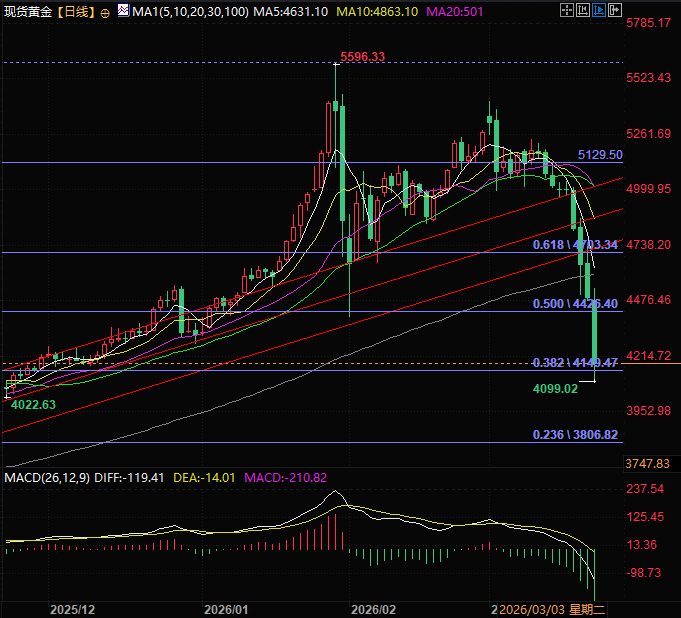Click the MA20:501 value label

(455, 12)
